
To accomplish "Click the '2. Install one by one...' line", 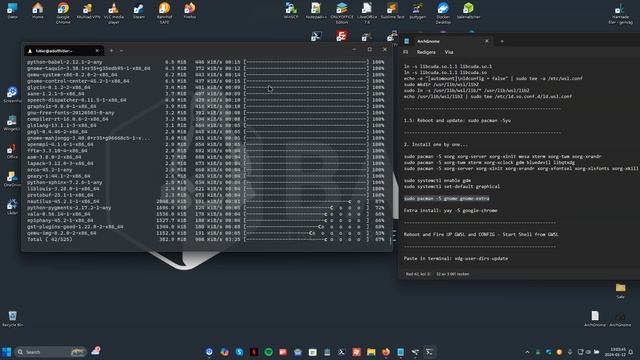I will click(436, 144).
